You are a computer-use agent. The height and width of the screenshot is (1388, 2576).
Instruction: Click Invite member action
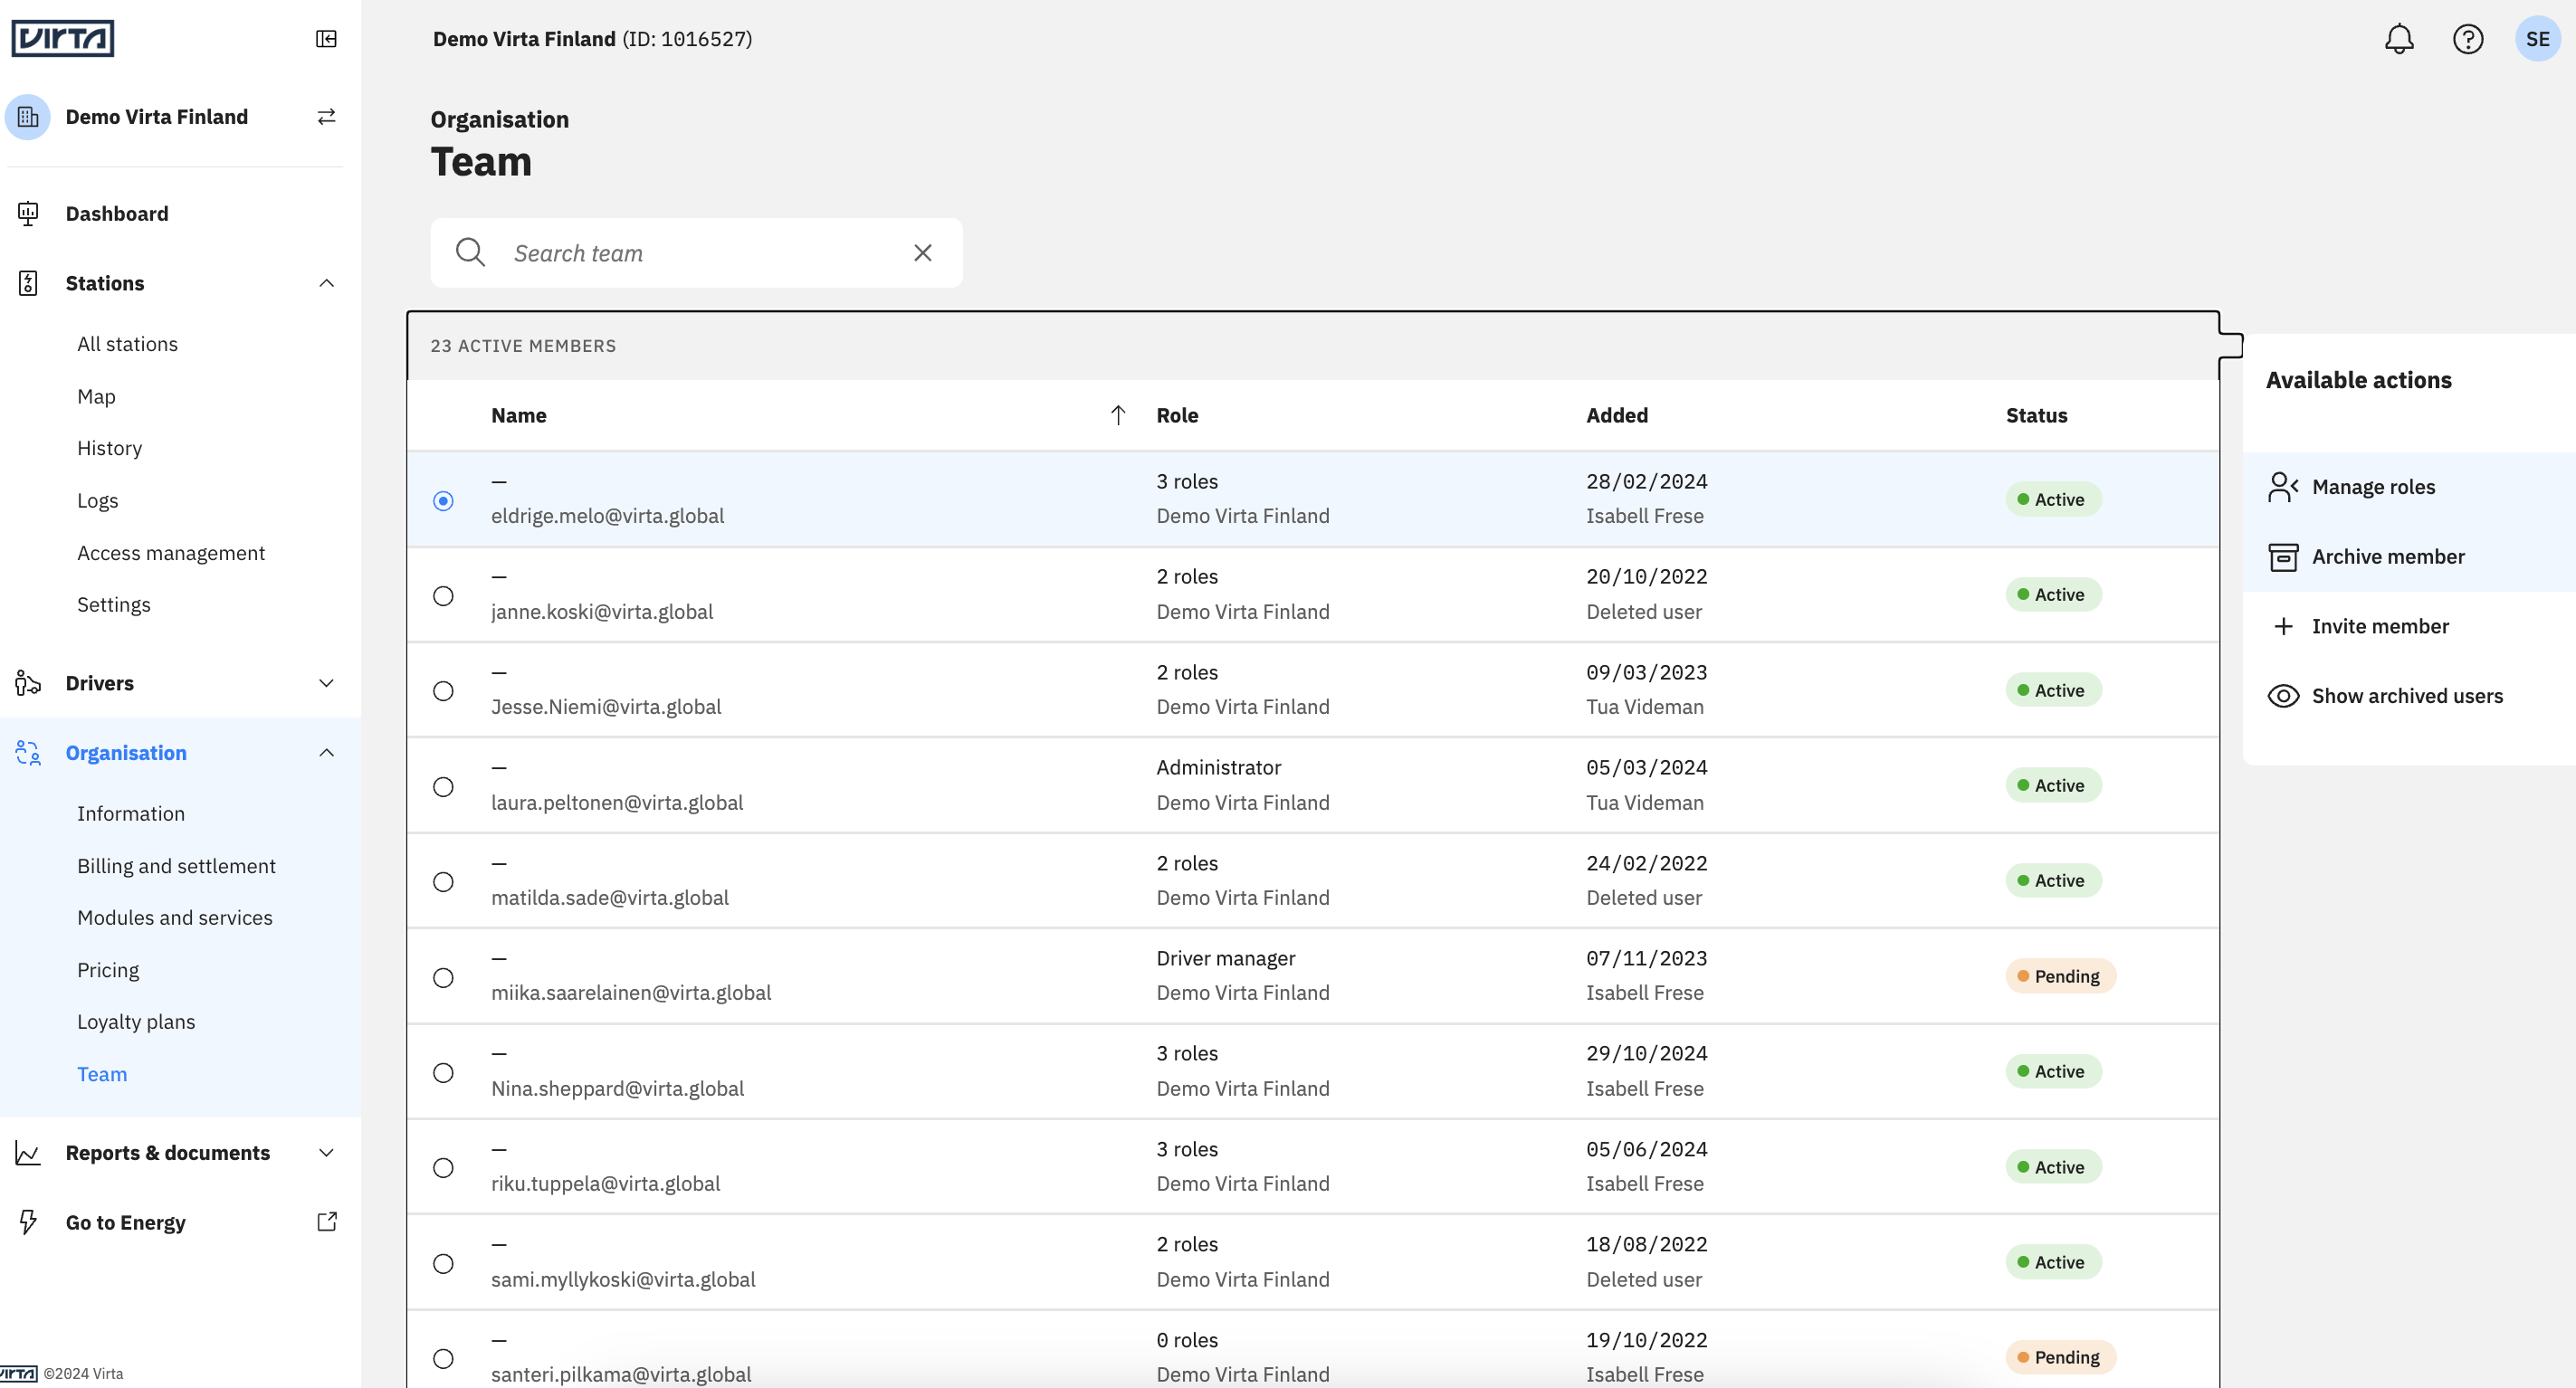[2380, 626]
